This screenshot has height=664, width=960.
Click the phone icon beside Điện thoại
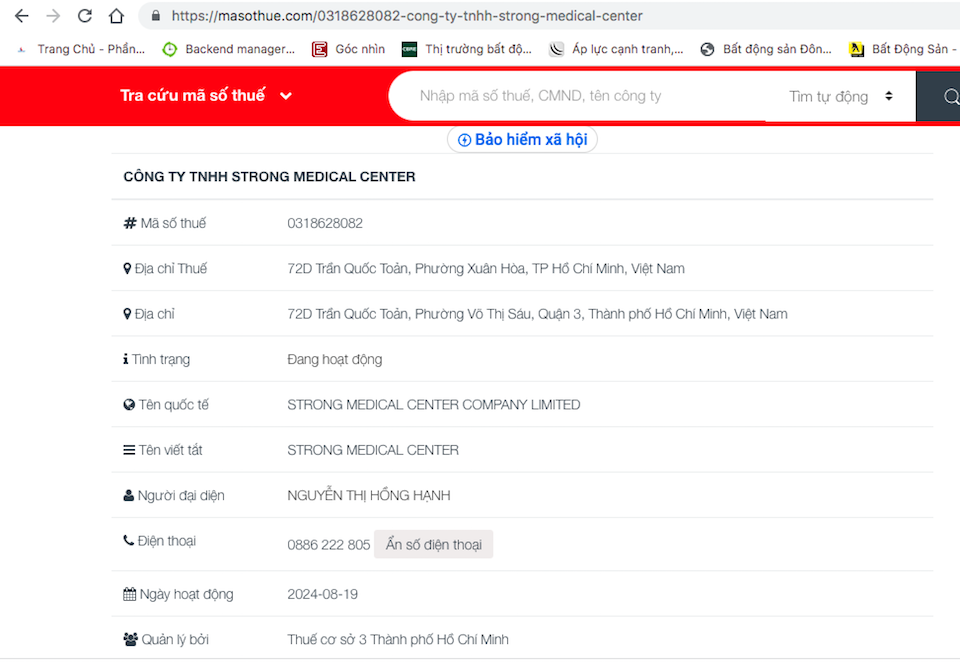click(126, 540)
